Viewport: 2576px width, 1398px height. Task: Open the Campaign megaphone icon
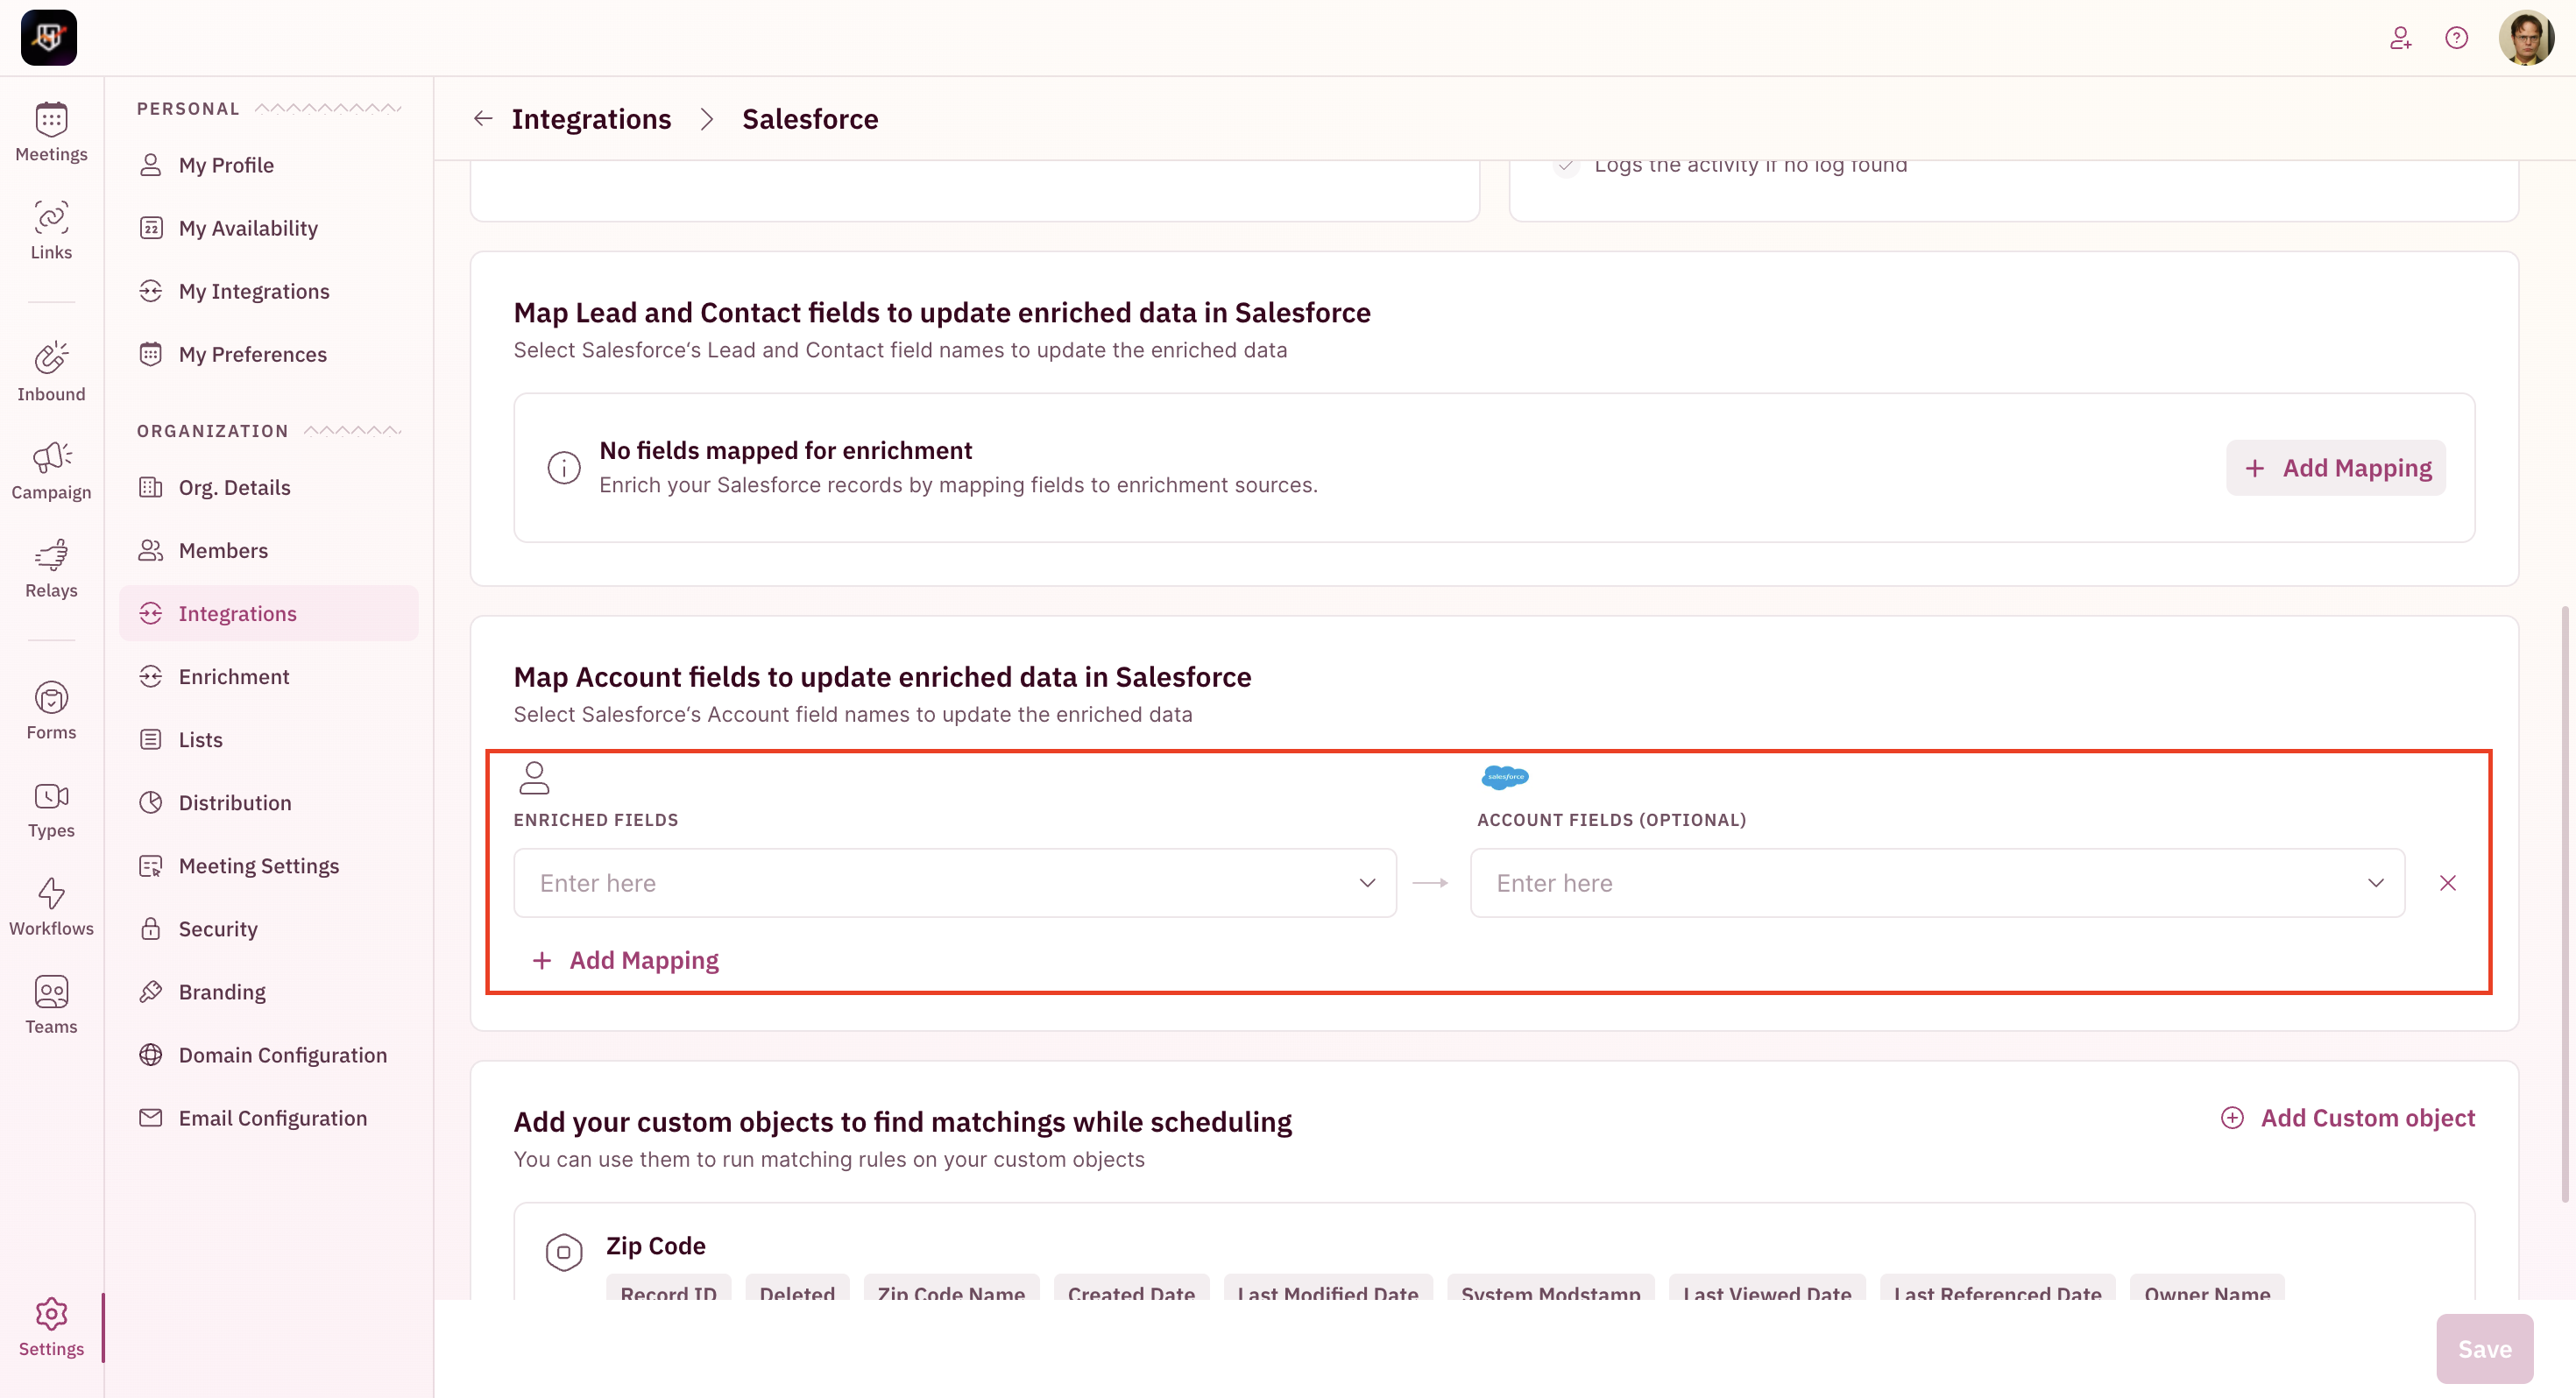(51, 470)
